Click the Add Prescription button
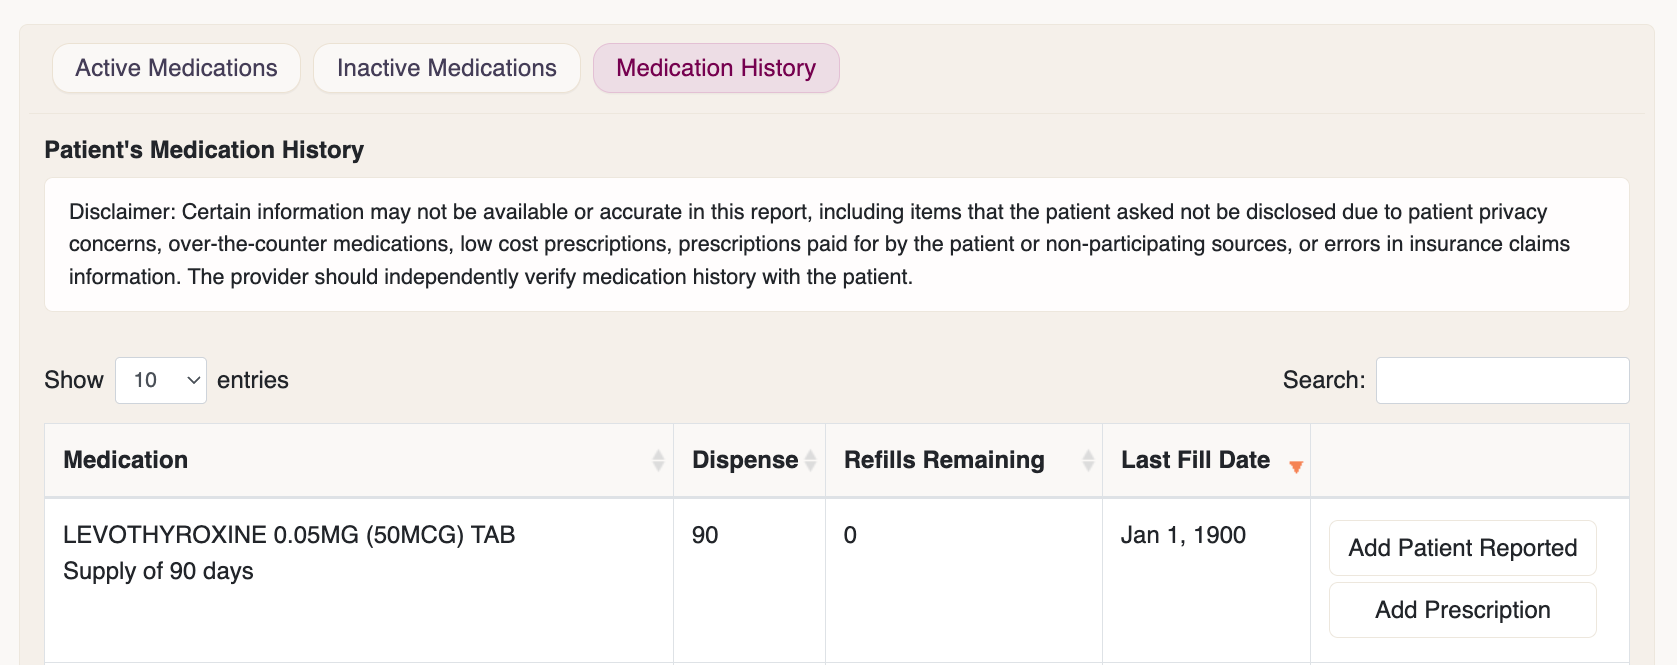Viewport: 1677px width, 665px height. tap(1462, 610)
